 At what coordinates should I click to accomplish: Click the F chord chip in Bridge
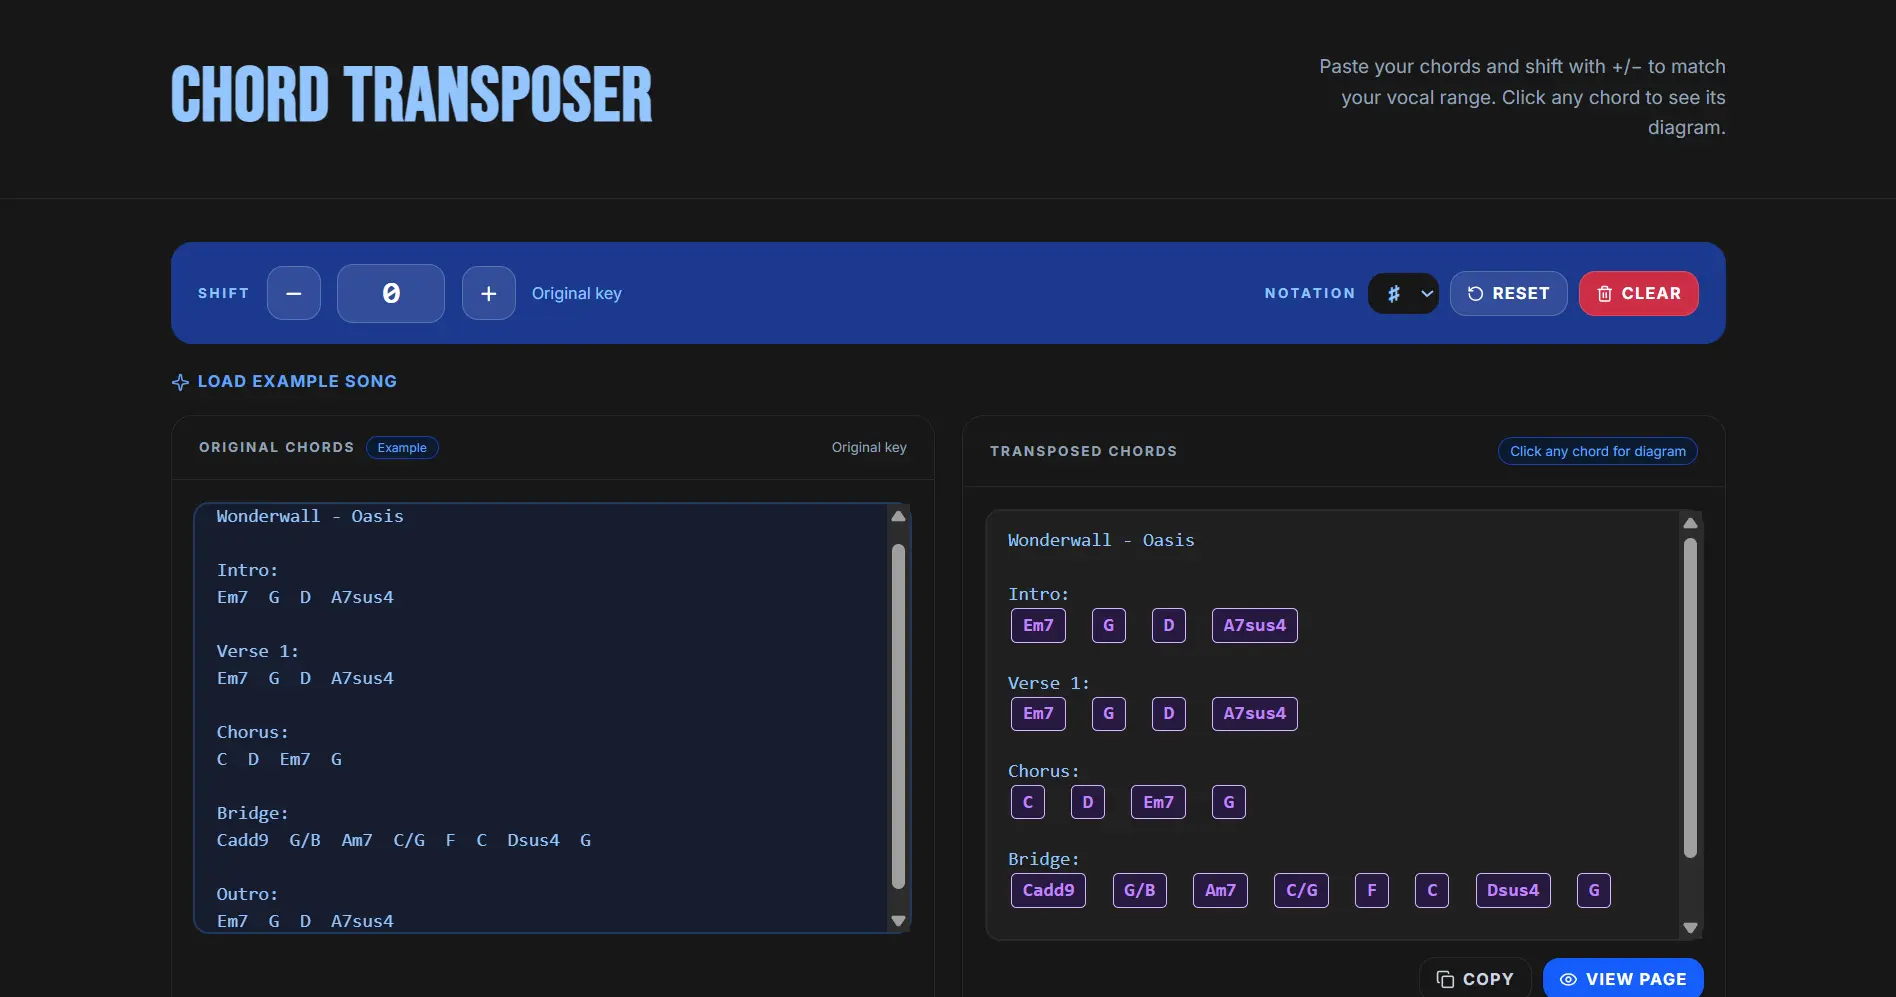[x=1372, y=890]
